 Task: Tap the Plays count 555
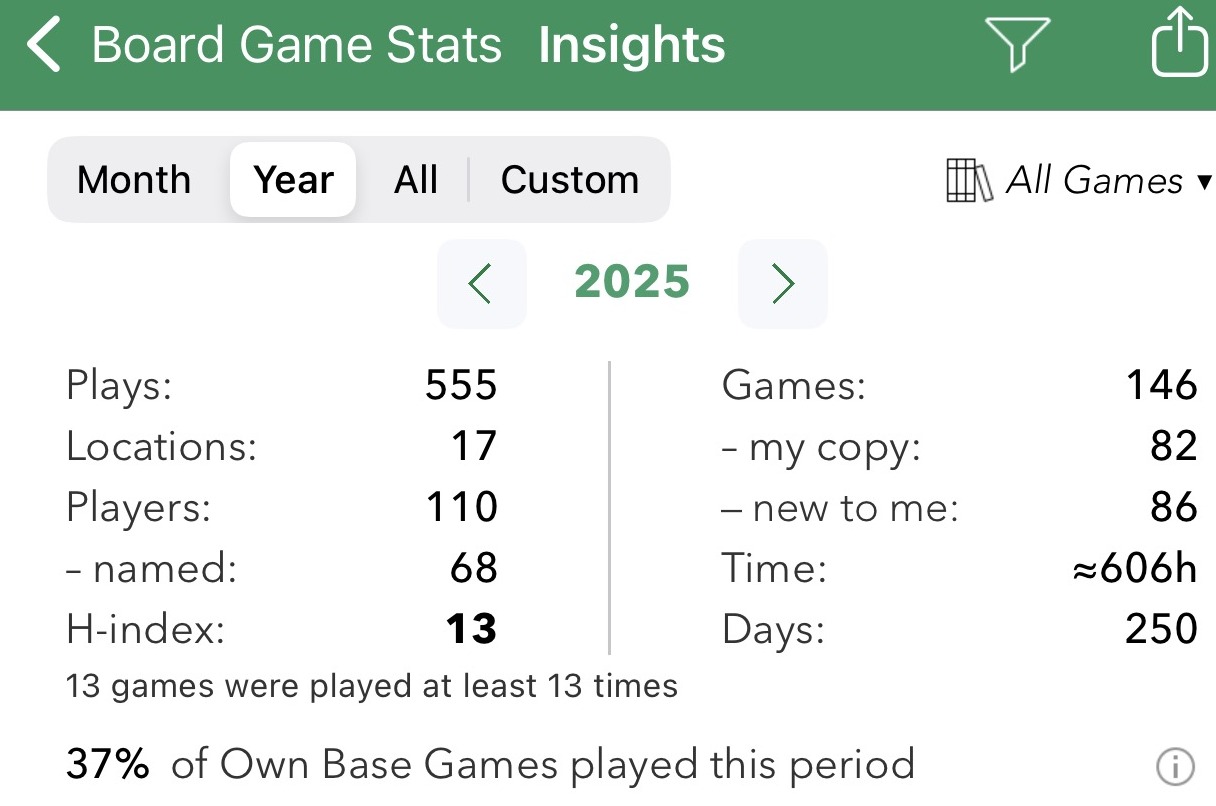[x=461, y=386]
